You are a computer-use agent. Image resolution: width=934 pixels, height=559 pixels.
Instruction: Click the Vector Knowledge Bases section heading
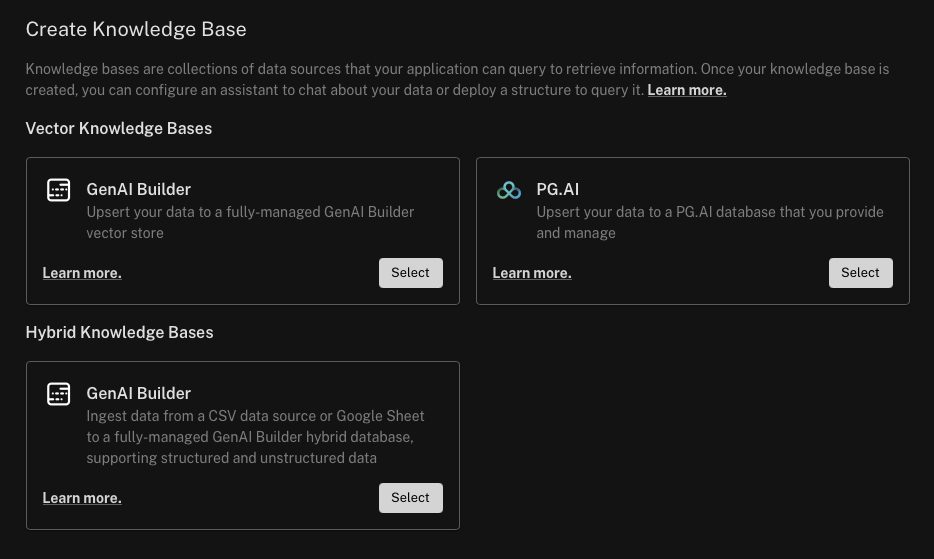119,128
